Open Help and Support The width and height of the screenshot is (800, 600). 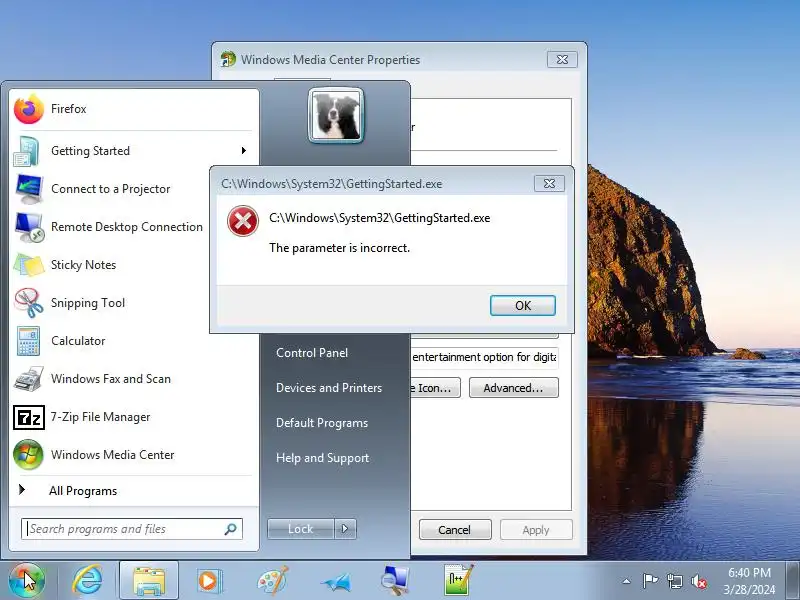[x=322, y=458]
